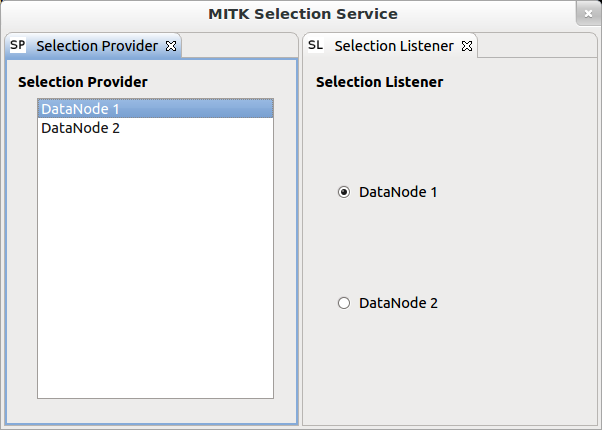
Task: Select the DataNode 1 radio button circle
Action: click(x=344, y=192)
